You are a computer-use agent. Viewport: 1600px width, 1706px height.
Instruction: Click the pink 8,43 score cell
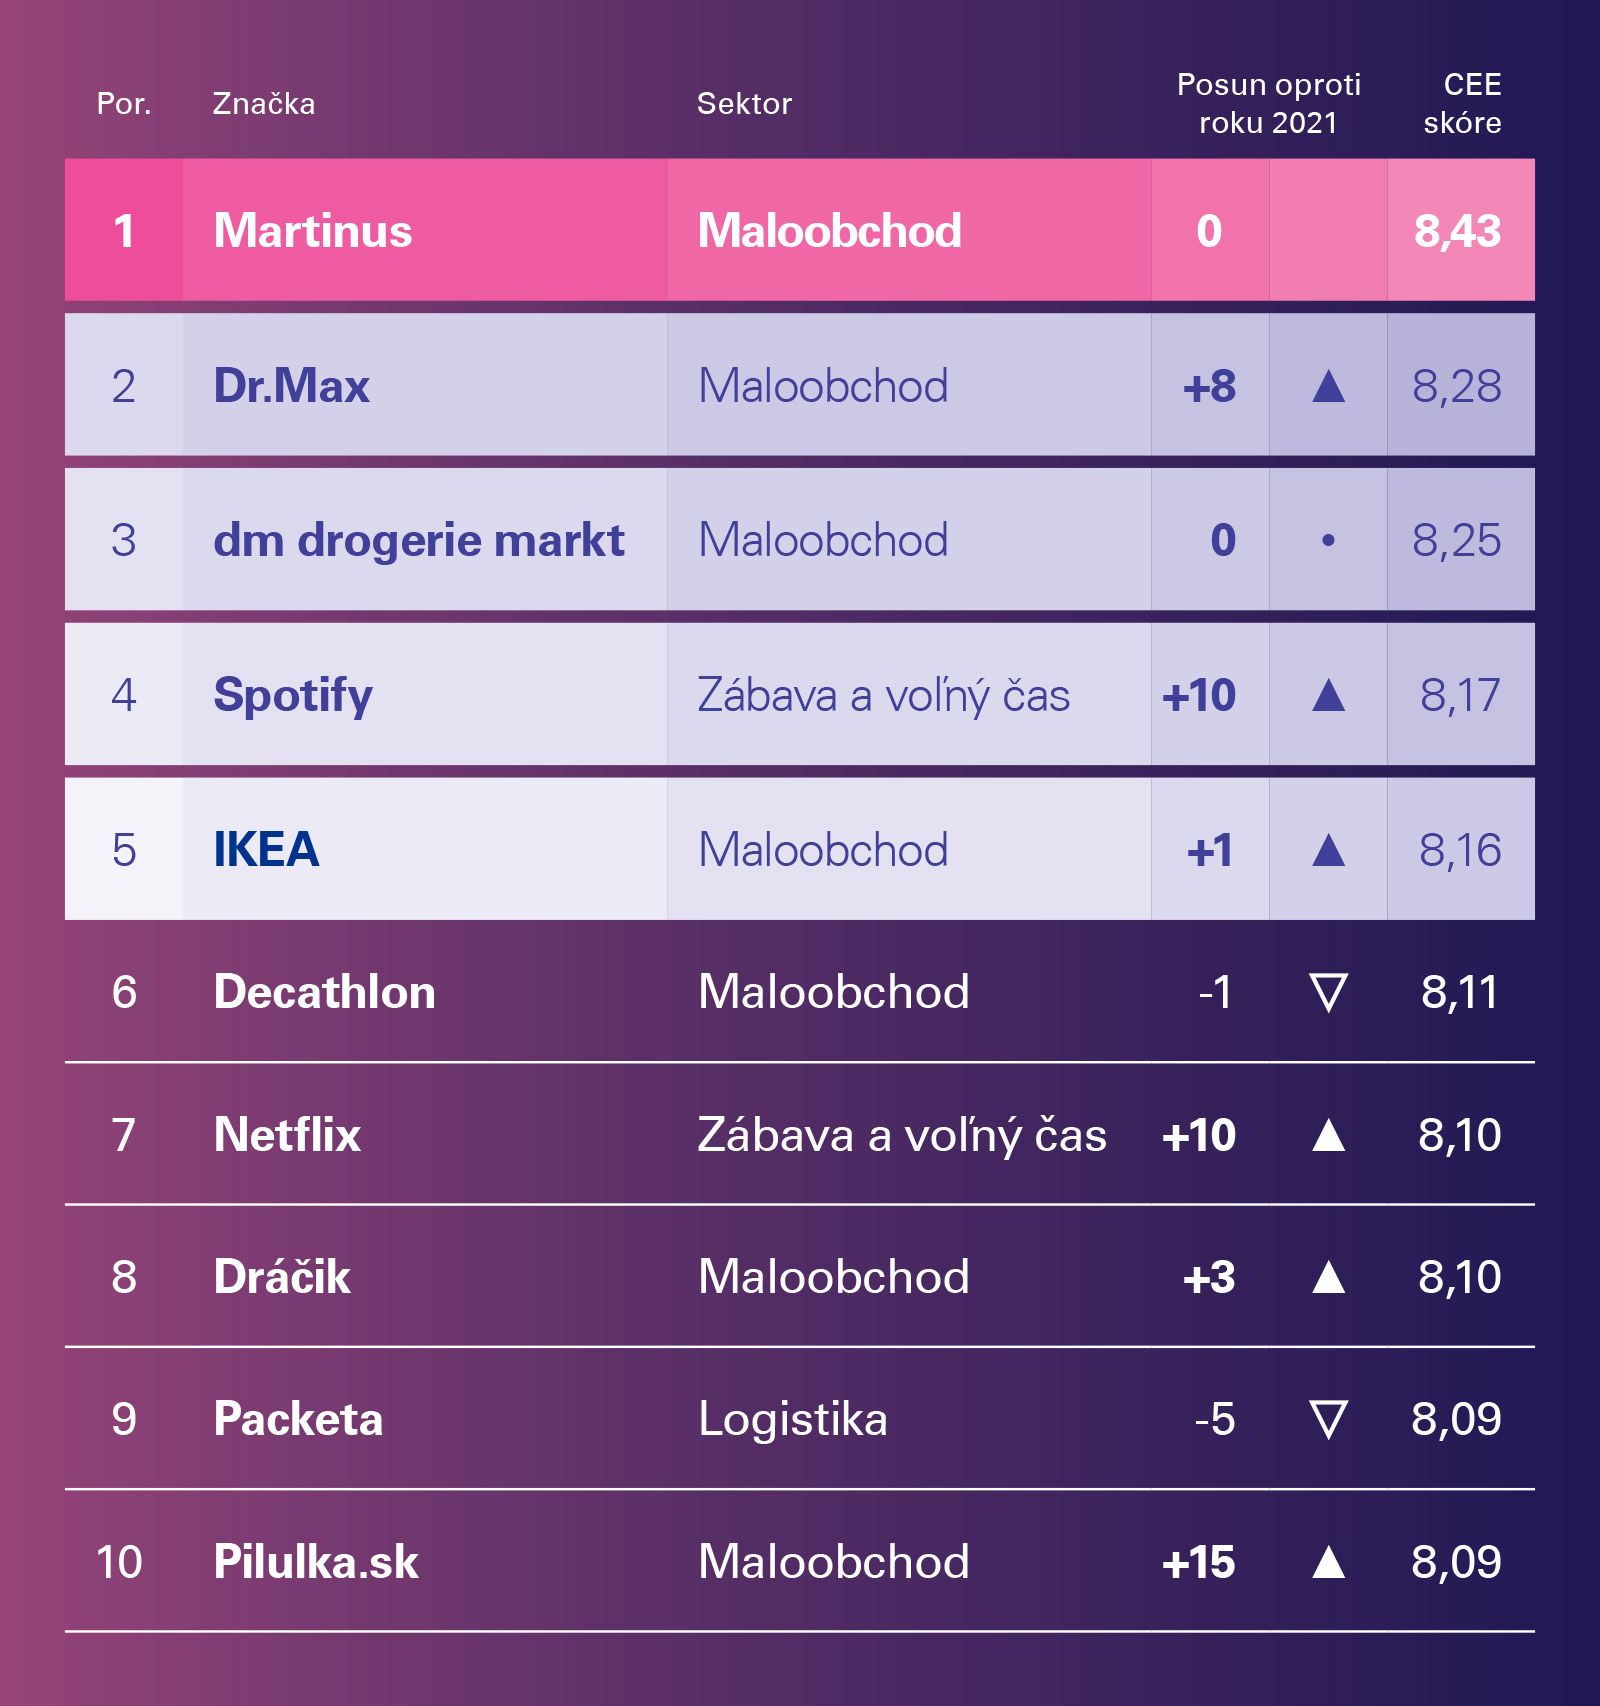tap(1458, 231)
